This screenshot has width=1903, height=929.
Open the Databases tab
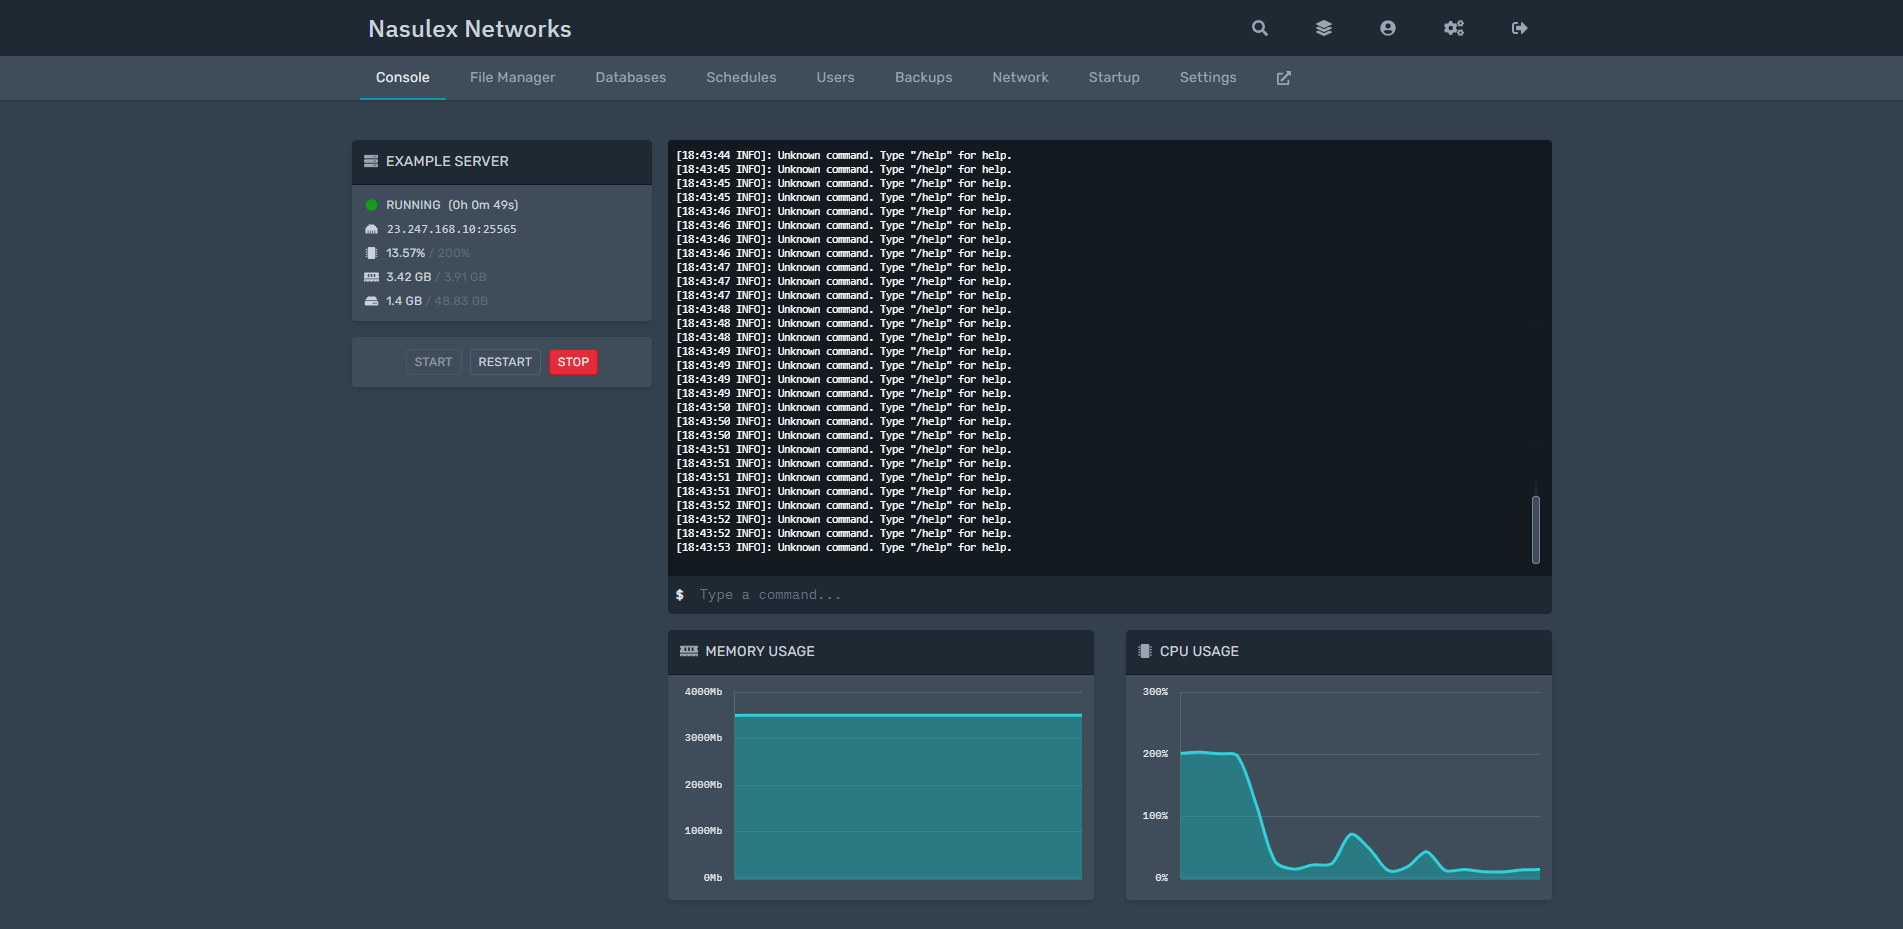click(x=630, y=78)
